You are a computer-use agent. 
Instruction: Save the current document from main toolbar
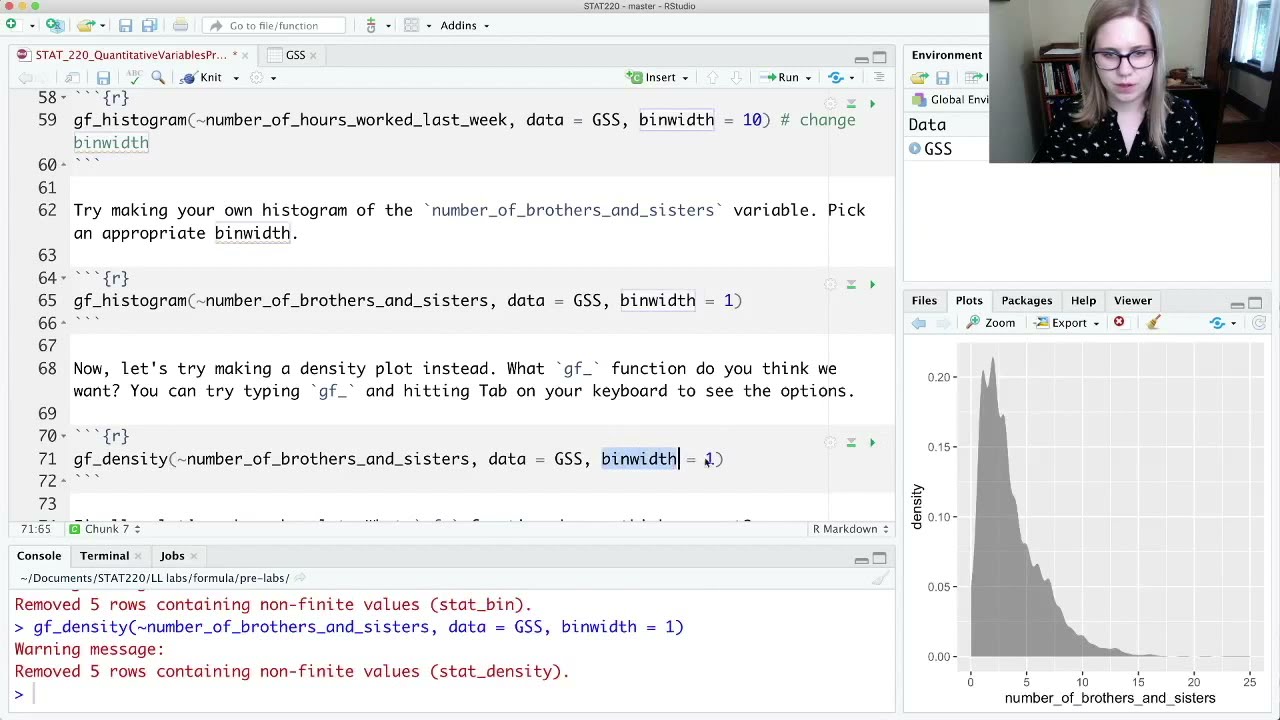tap(125, 25)
